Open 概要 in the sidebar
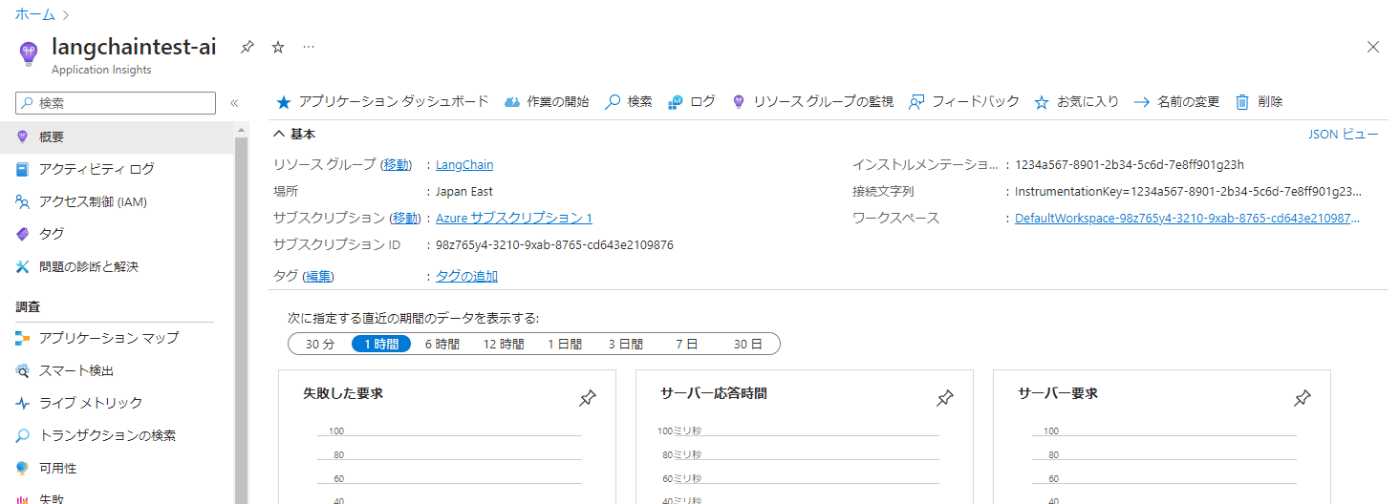 click(117, 137)
